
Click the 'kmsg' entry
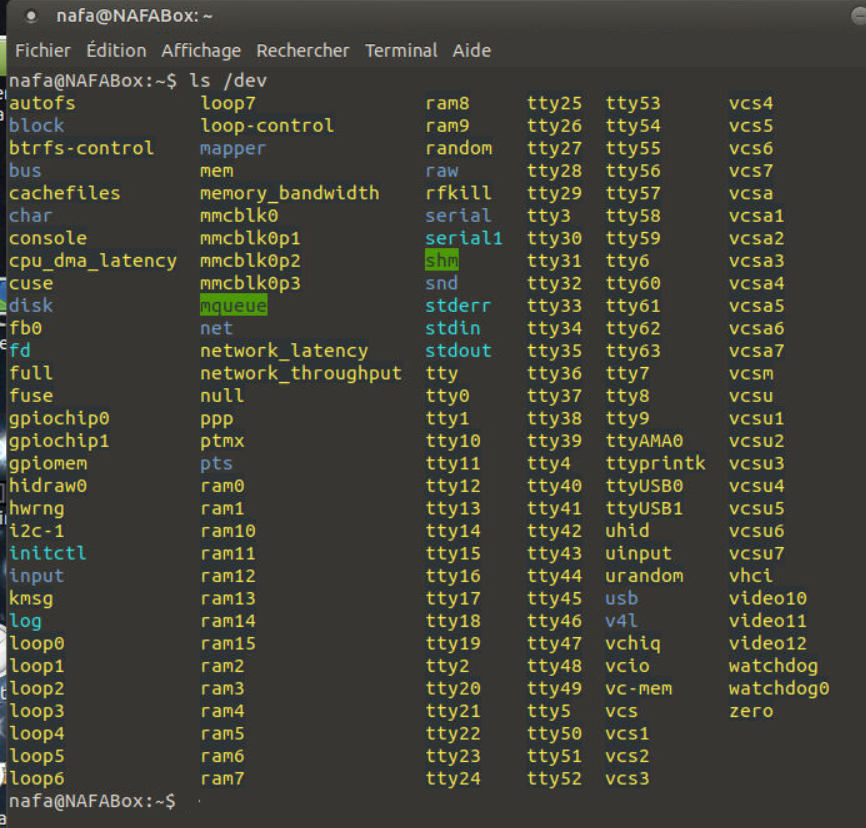pos(31,599)
